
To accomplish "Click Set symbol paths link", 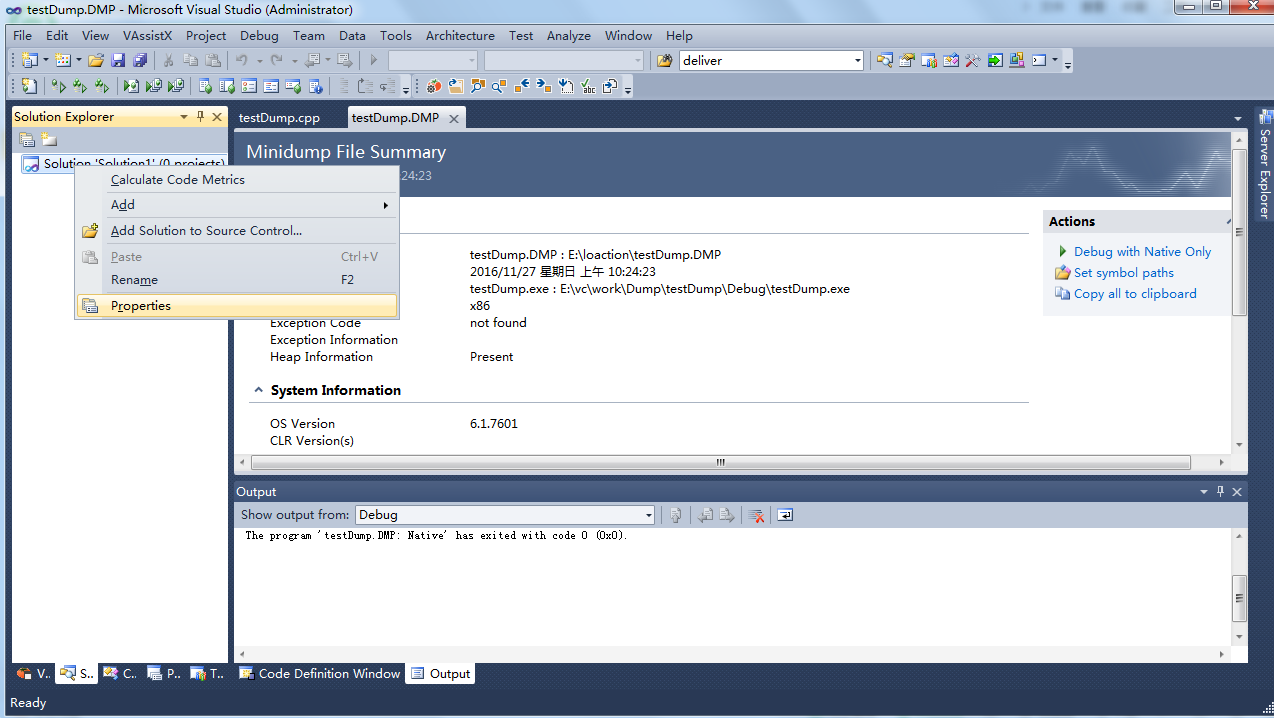I will 1124,273.
